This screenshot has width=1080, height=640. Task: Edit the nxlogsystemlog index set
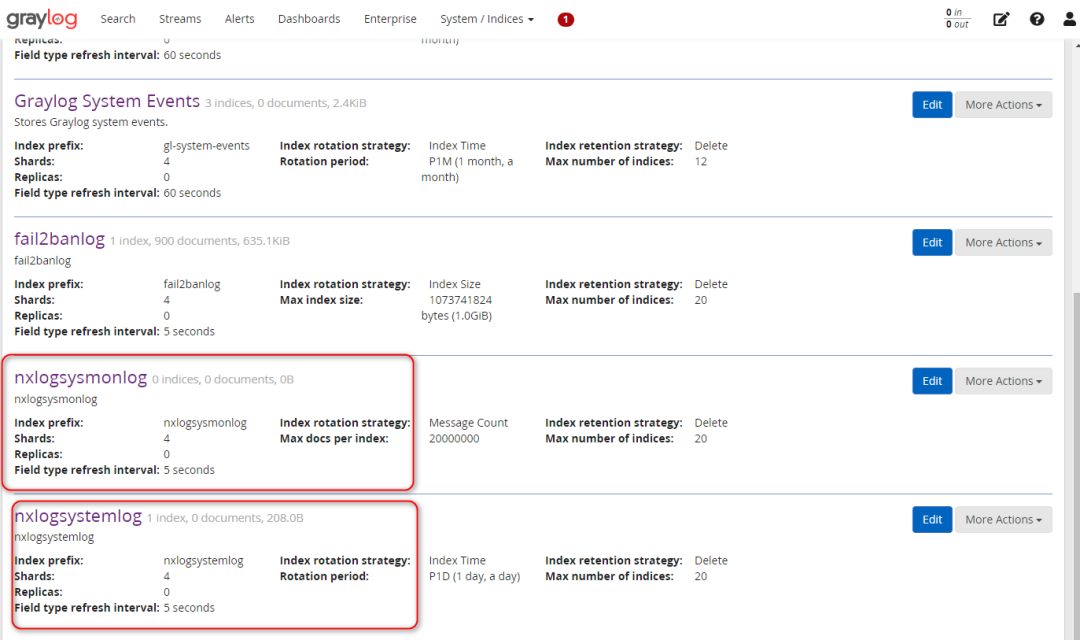tap(932, 519)
